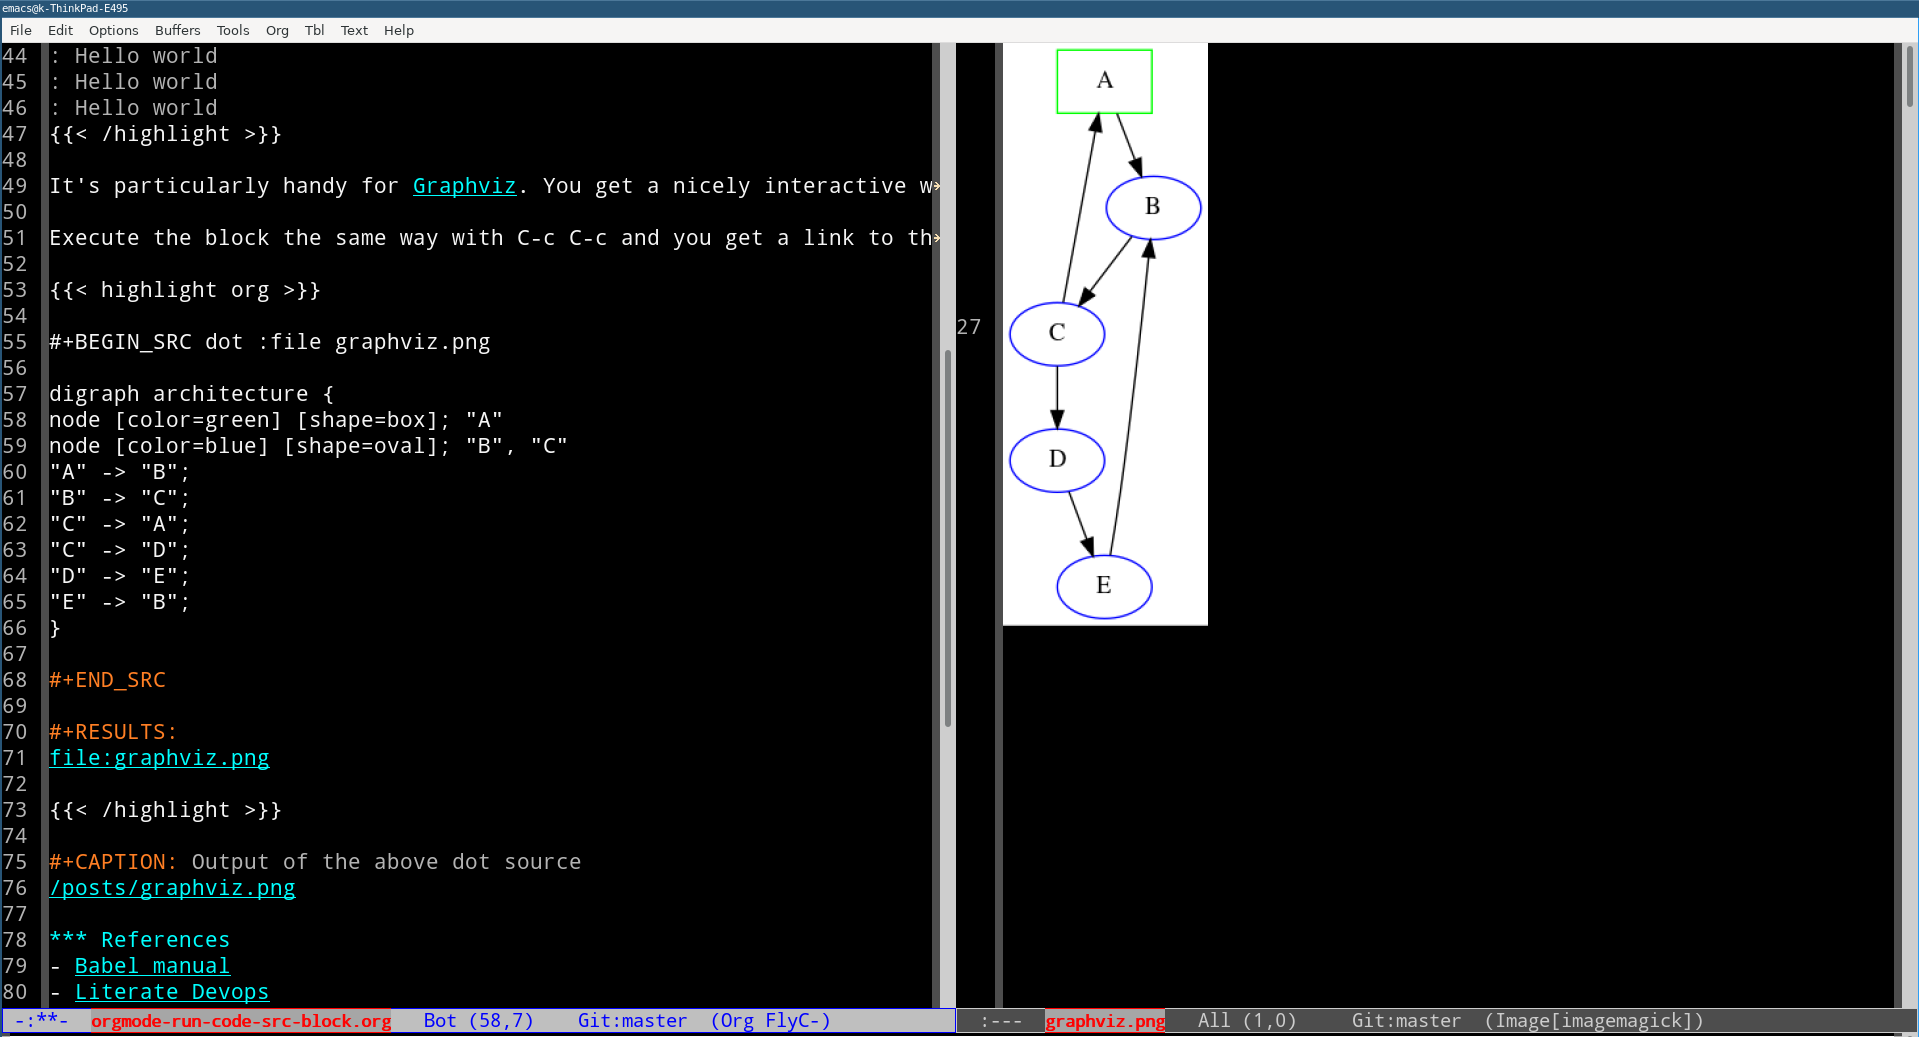1919x1037 pixels.
Task: Open the Literate Devops reference link
Action: (171, 992)
